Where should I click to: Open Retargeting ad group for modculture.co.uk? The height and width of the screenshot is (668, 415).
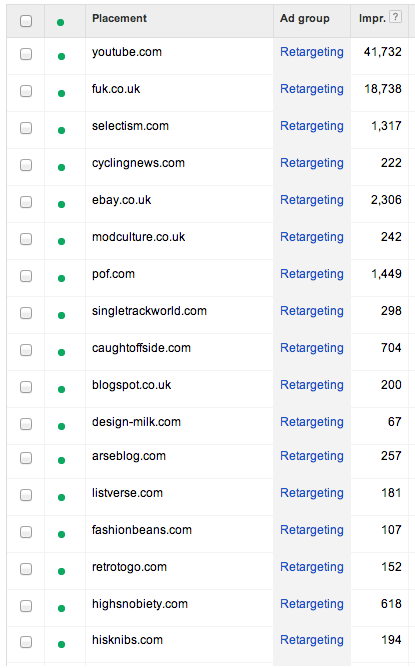312,237
